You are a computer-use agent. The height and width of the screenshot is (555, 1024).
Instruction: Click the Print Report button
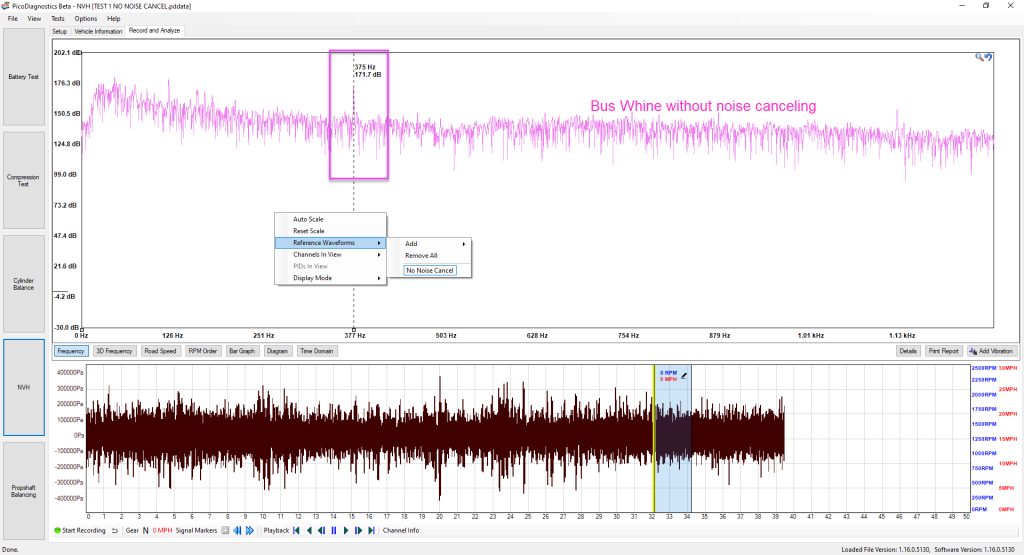point(944,351)
